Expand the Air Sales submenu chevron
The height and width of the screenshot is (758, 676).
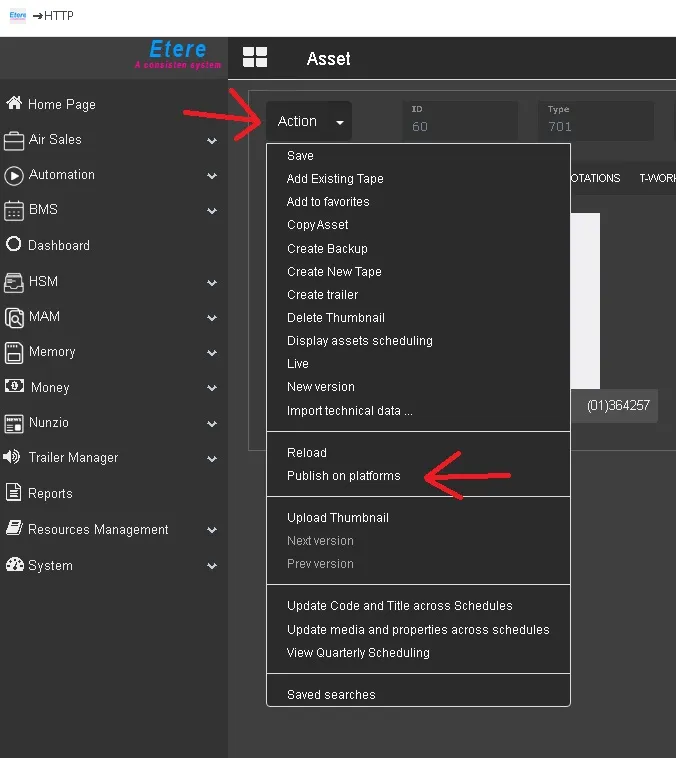coord(212,141)
